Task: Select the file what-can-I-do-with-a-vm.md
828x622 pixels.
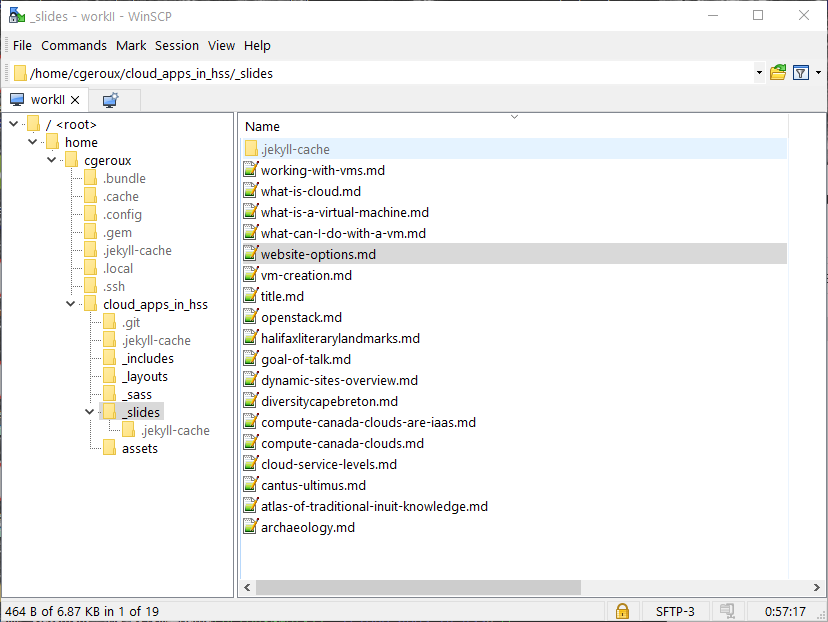Action: (343, 233)
